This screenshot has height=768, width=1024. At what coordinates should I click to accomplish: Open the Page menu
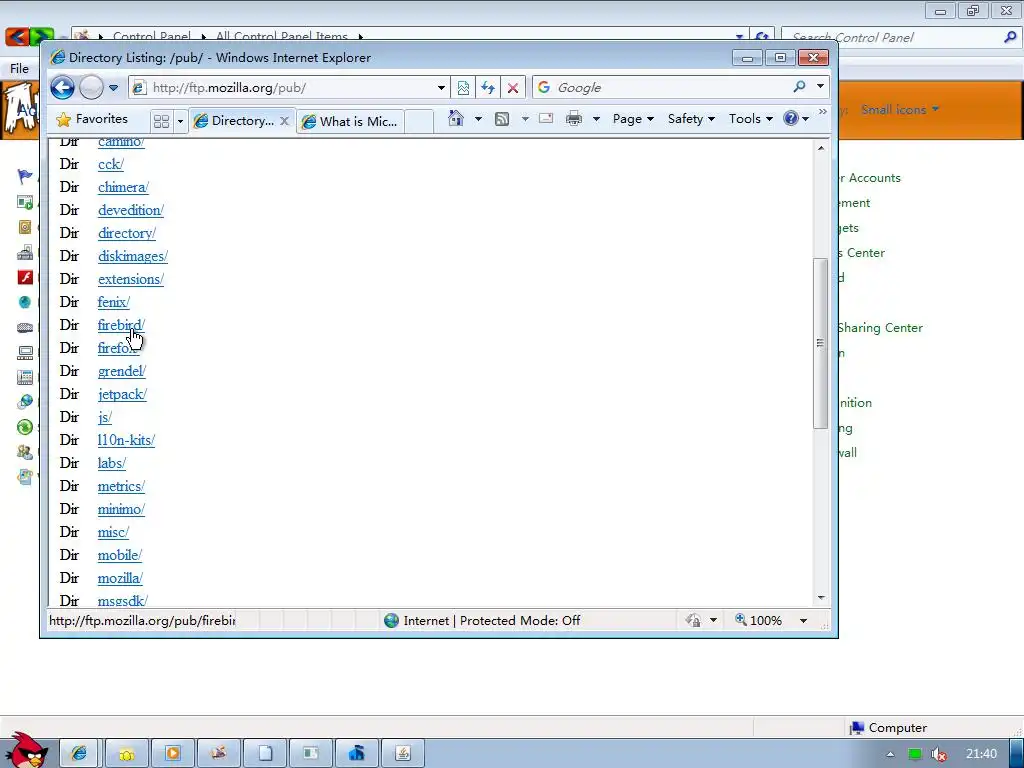633,119
